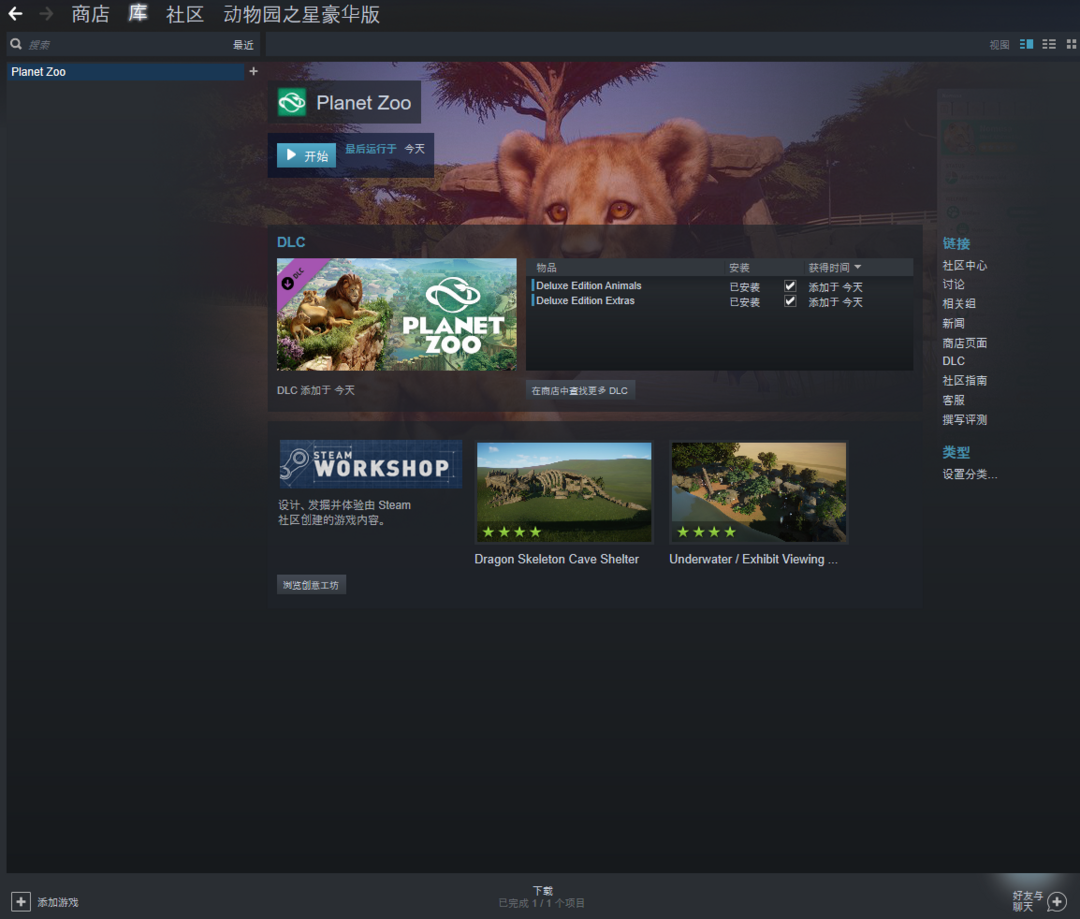Screen dimensions: 1080x919
Task: Open the 最近 filter in the search bar
Action: coord(243,45)
